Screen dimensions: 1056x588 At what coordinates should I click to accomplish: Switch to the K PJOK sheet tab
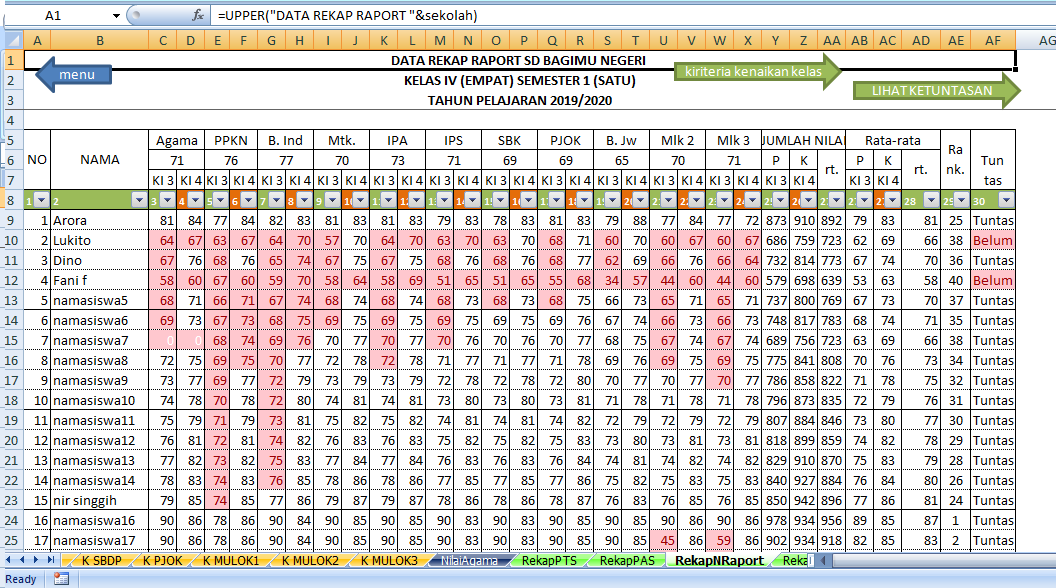tap(162, 560)
